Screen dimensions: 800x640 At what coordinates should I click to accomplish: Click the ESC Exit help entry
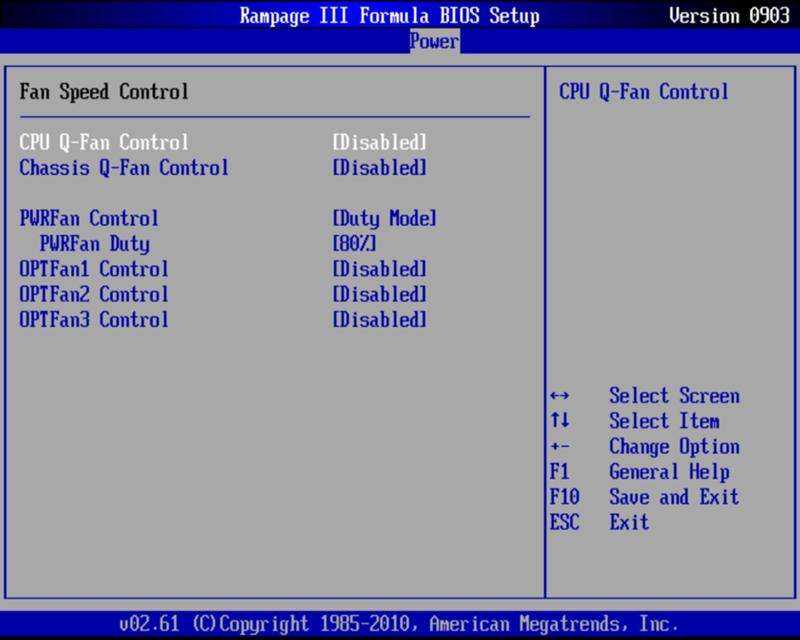coord(630,522)
